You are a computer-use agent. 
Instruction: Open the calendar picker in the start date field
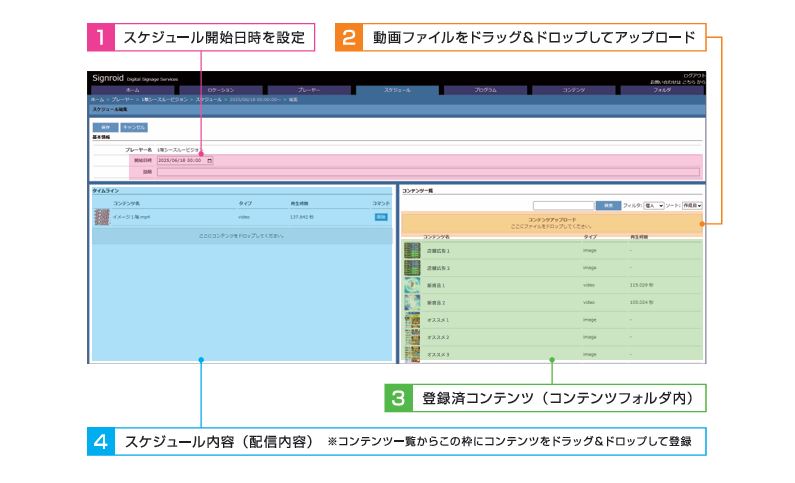coord(209,160)
